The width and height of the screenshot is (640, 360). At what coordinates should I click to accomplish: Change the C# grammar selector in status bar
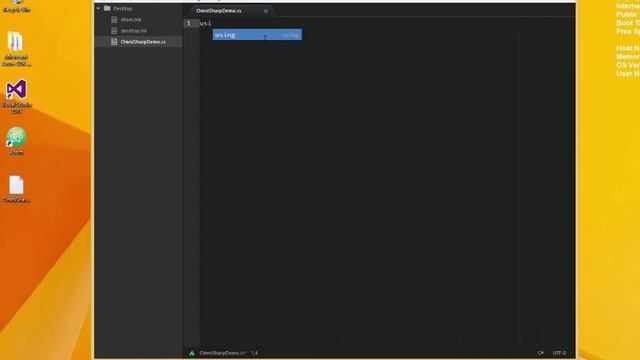(x=541, y=353)
